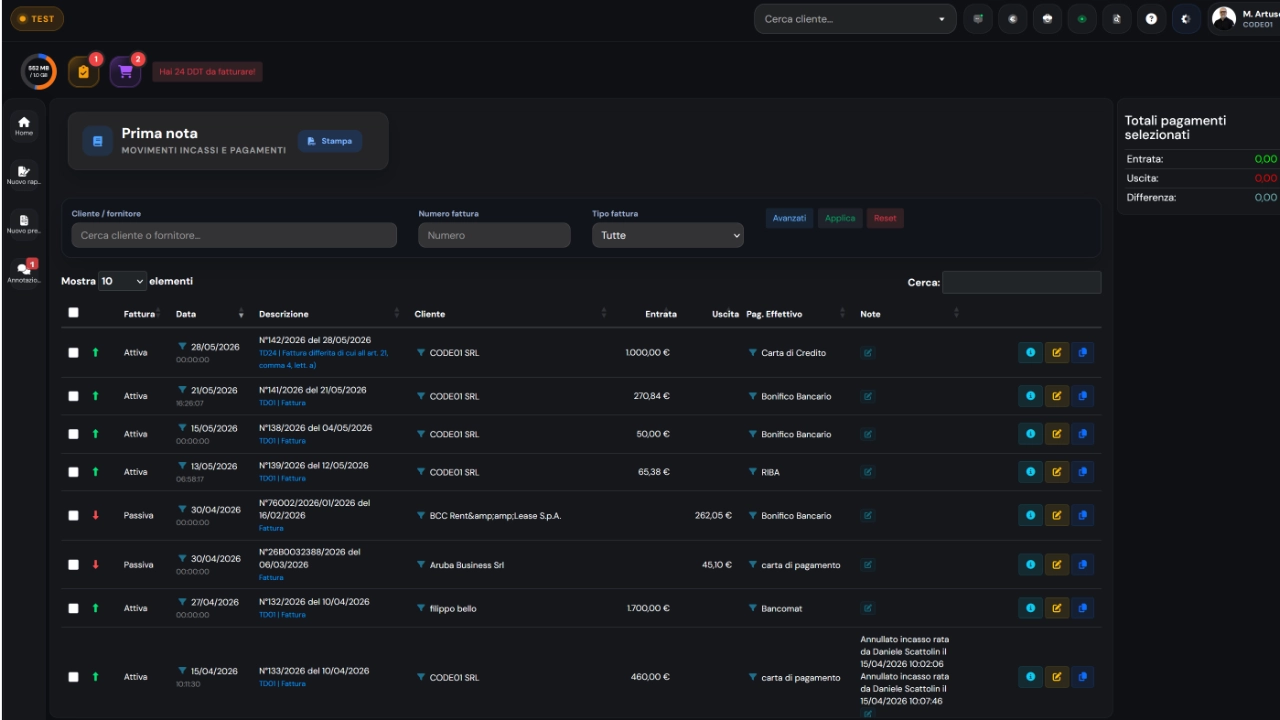Screen dimensions: 1280x720
Task: Filter by date 28/05/2026 funnel icon
Action: tap(182, 346)
